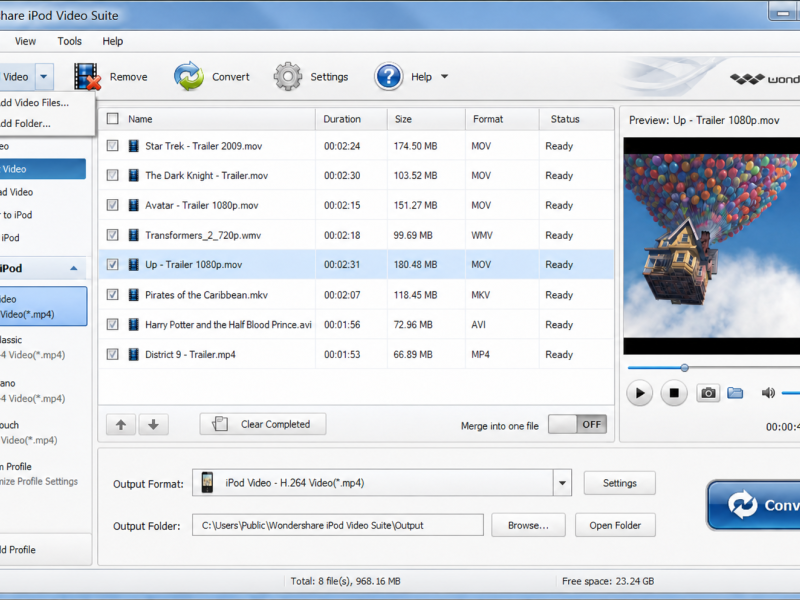
Task: Click file icon for Harry Potter avi
Action: (x=134, y=324)
